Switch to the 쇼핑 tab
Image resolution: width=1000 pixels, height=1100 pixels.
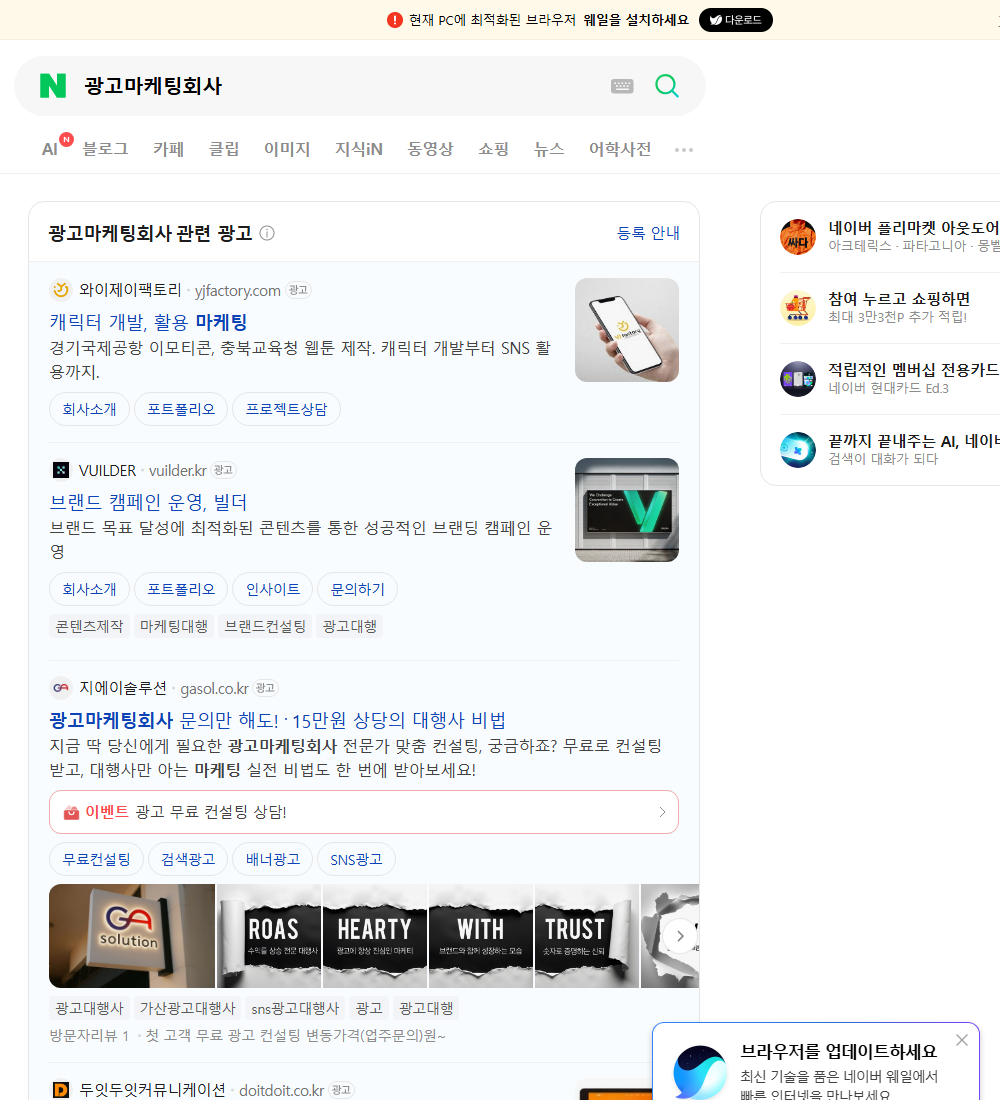[493, 149]
